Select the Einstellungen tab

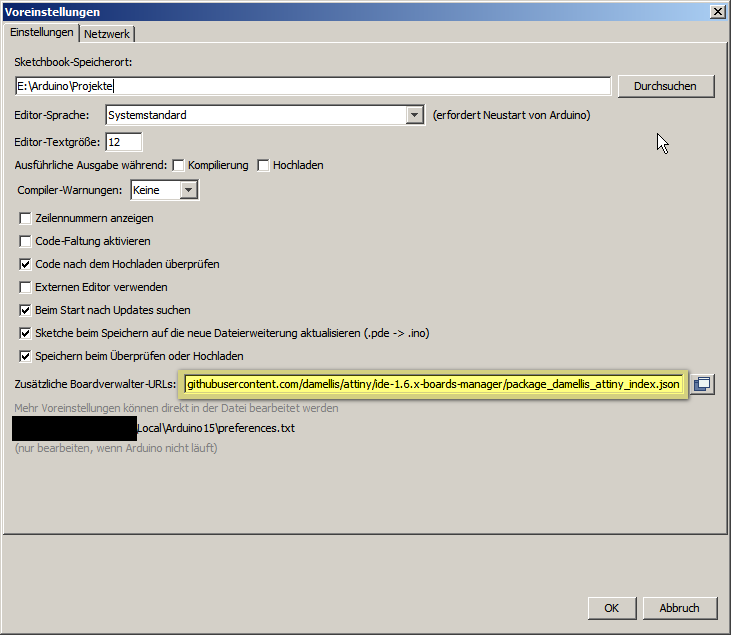[42, 33]
